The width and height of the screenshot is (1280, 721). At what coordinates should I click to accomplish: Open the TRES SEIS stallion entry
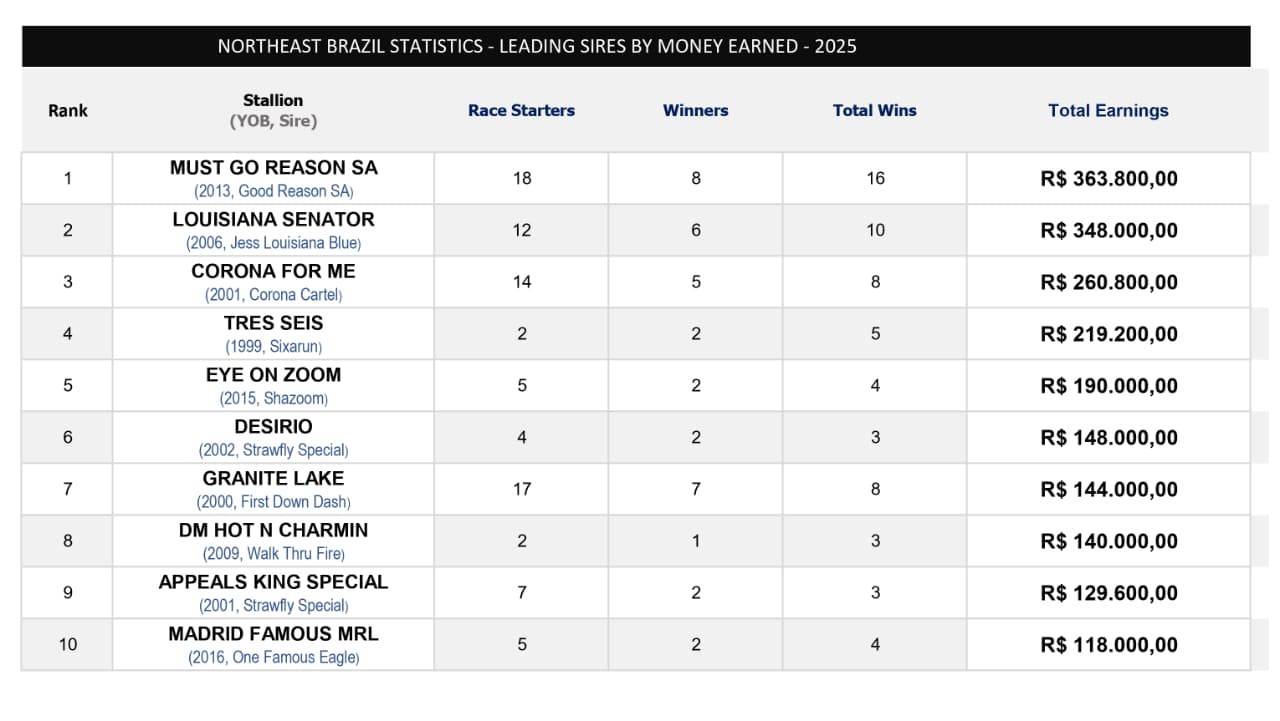pos(273,323)
